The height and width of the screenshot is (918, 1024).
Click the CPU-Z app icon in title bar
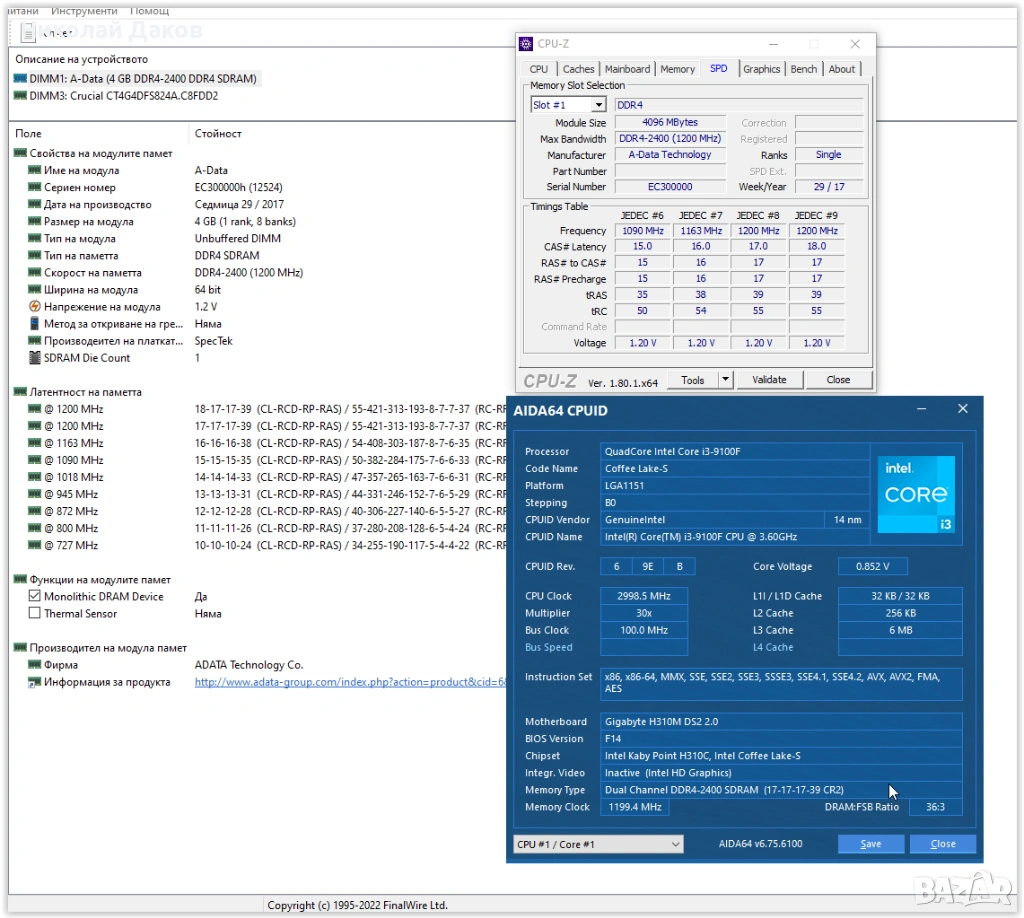coord(526,44)
